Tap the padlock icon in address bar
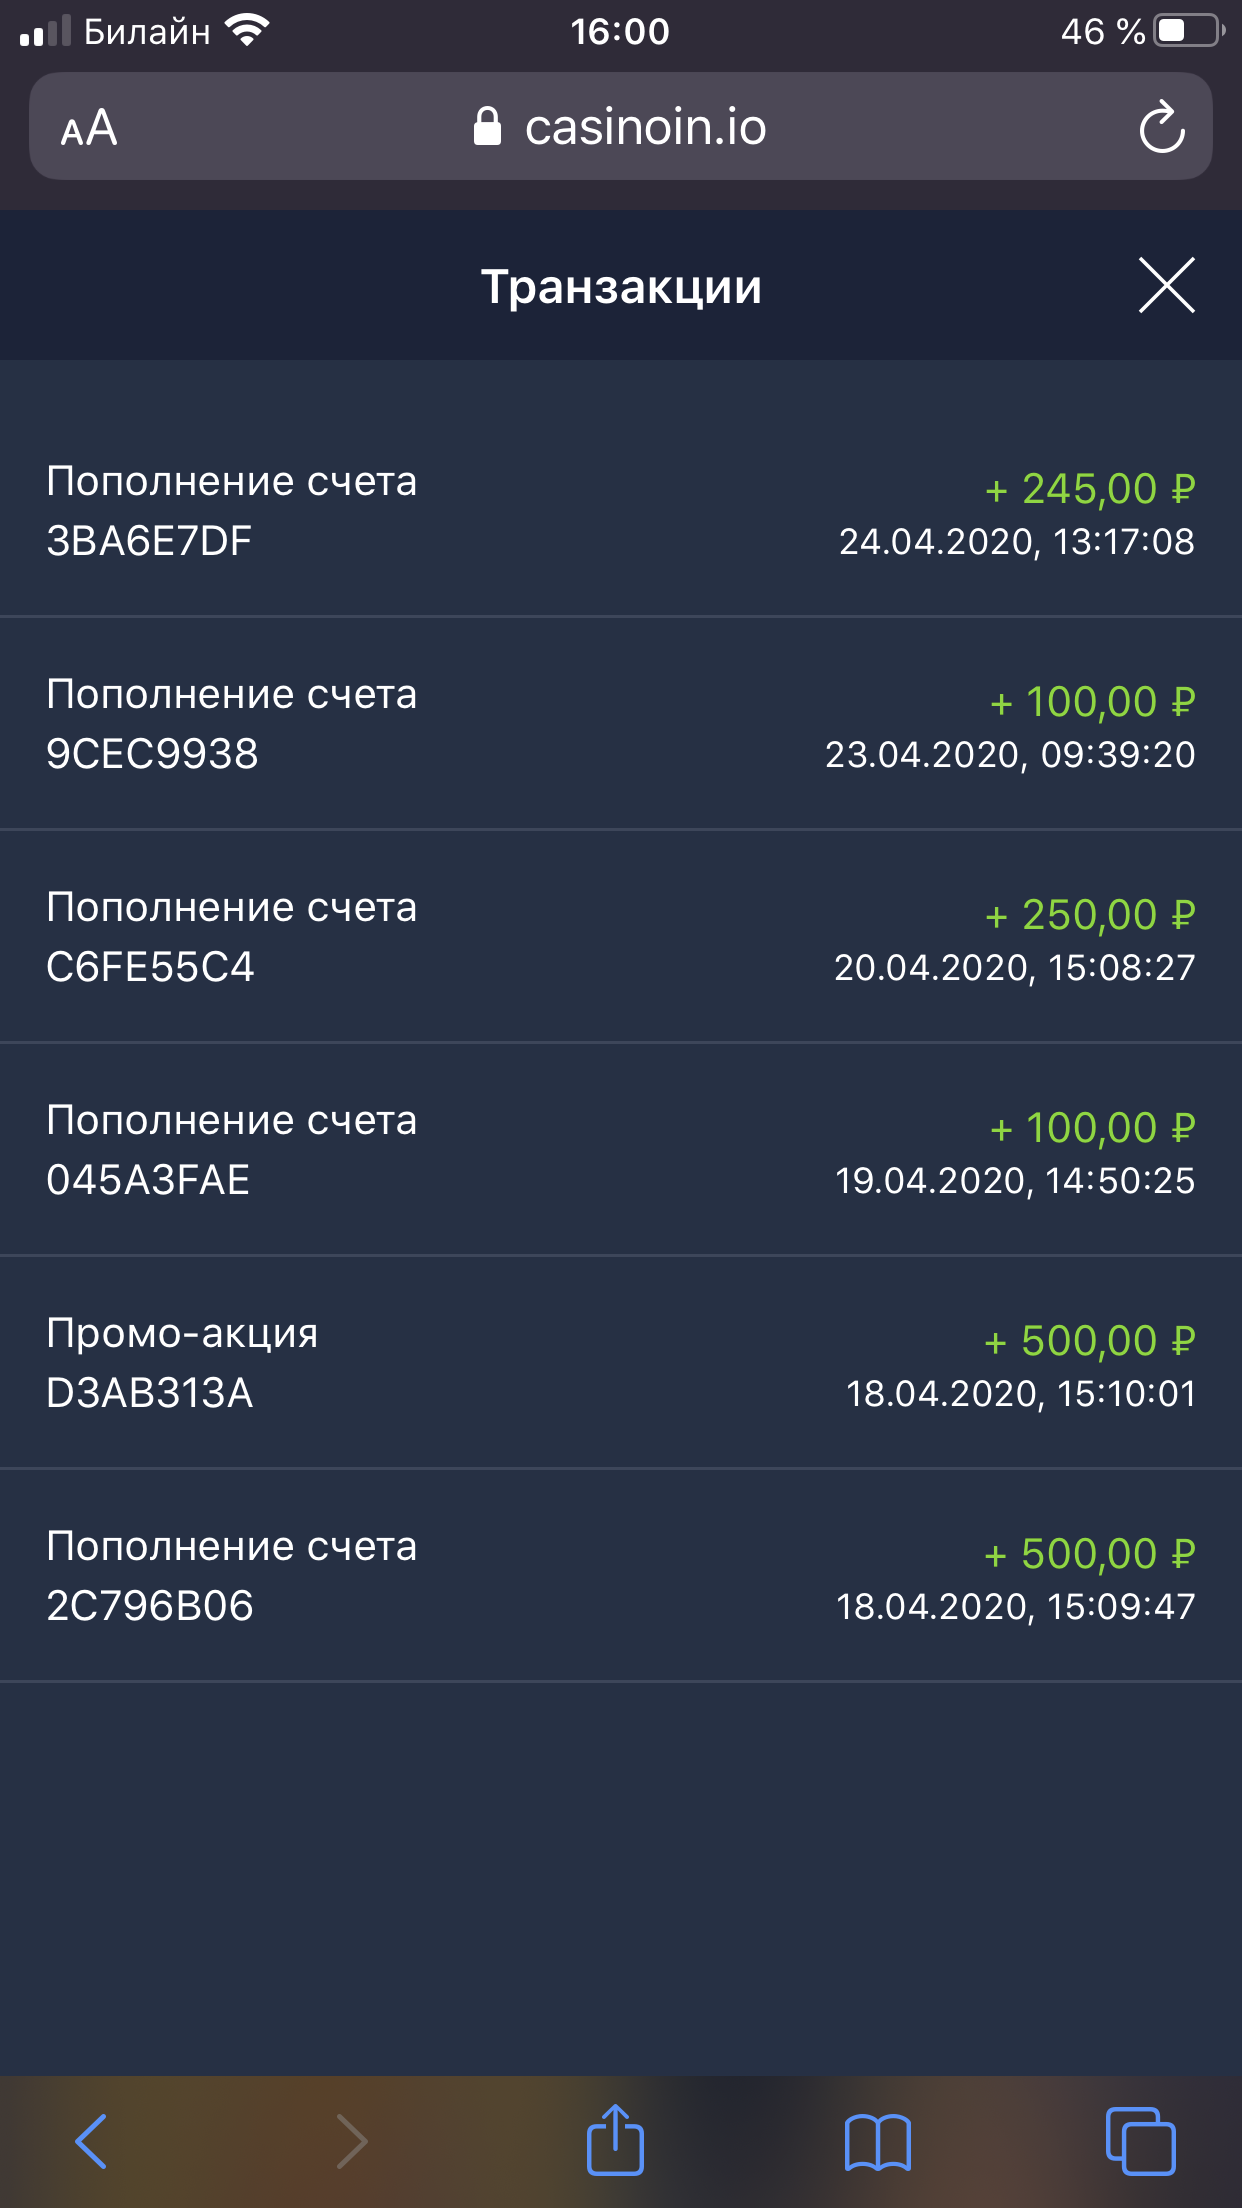 click(487, 127)
